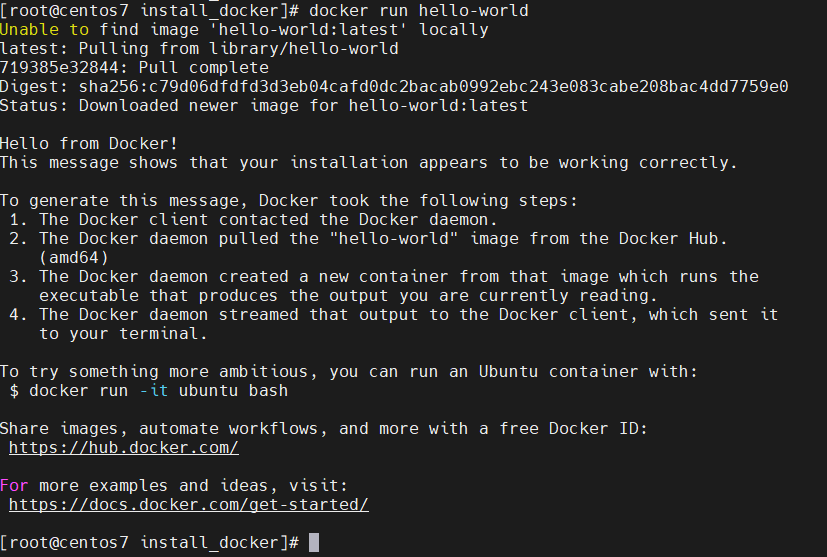
Task: Click the 'docker run hello-world' command text
Action: (419, 11)
